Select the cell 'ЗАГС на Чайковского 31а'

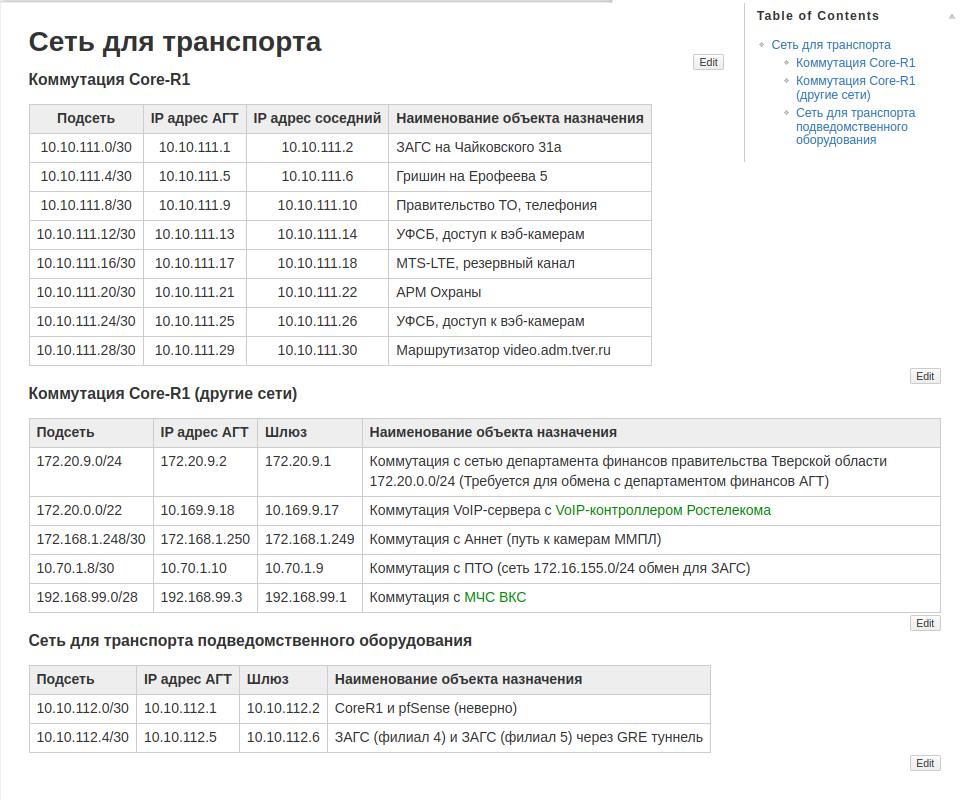(520, 148)
